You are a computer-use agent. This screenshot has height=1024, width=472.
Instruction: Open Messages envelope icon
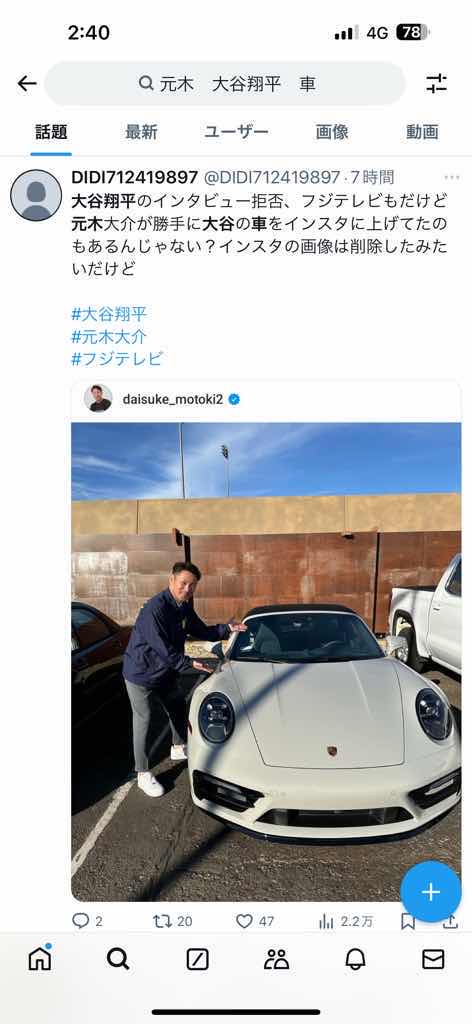click(x=433, y=959)
